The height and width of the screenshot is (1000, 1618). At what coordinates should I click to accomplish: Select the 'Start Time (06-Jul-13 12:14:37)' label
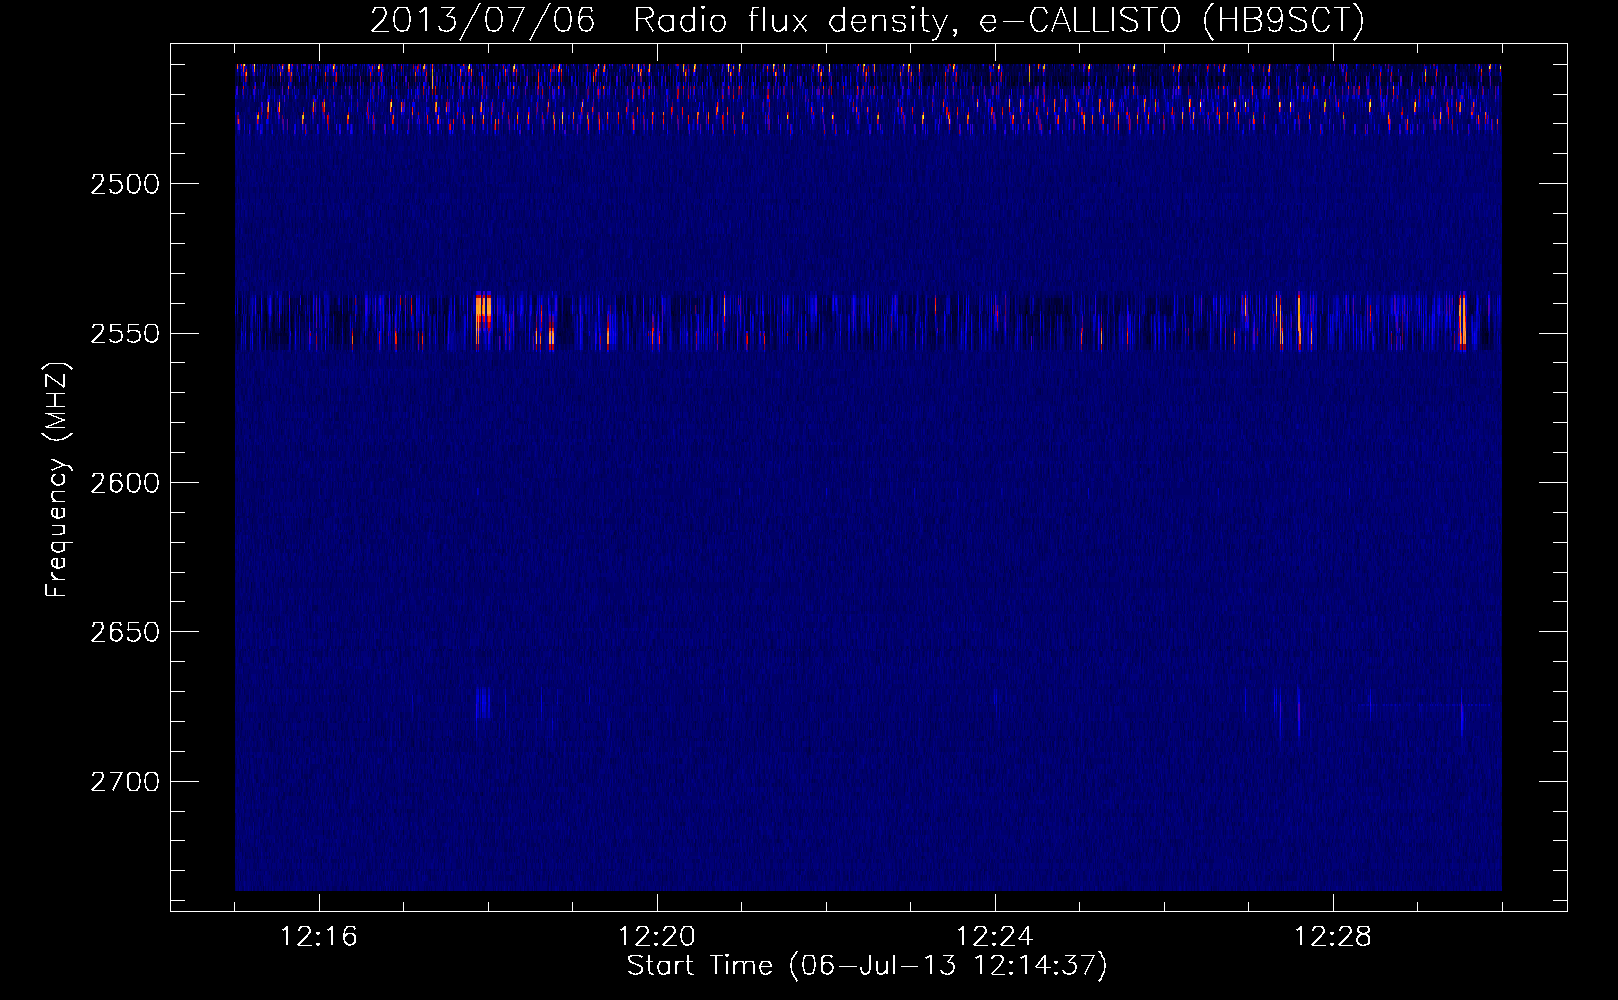pos(868,966)
